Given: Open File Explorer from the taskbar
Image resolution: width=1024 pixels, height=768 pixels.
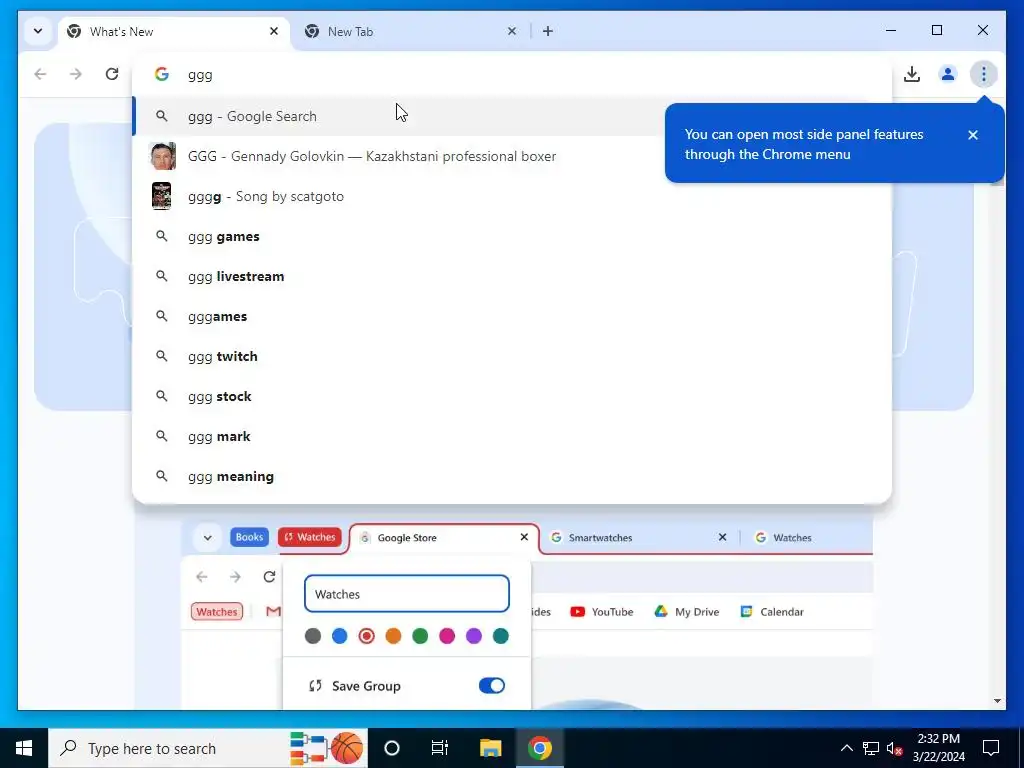Looking at the screenshot, I should pyautogui.click(x=490, y=748).
